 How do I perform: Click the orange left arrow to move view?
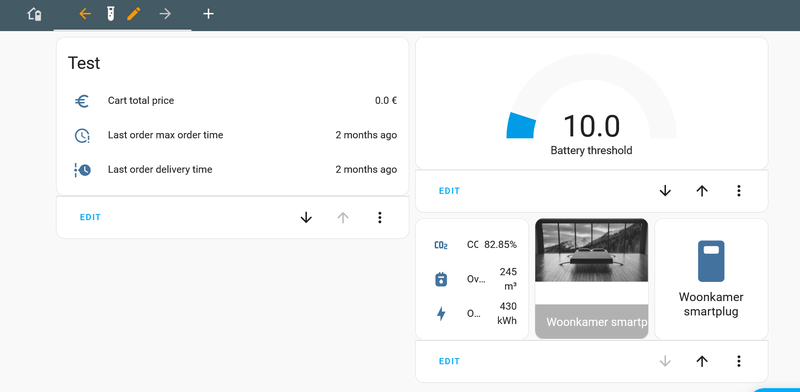[x=85, y=14]
